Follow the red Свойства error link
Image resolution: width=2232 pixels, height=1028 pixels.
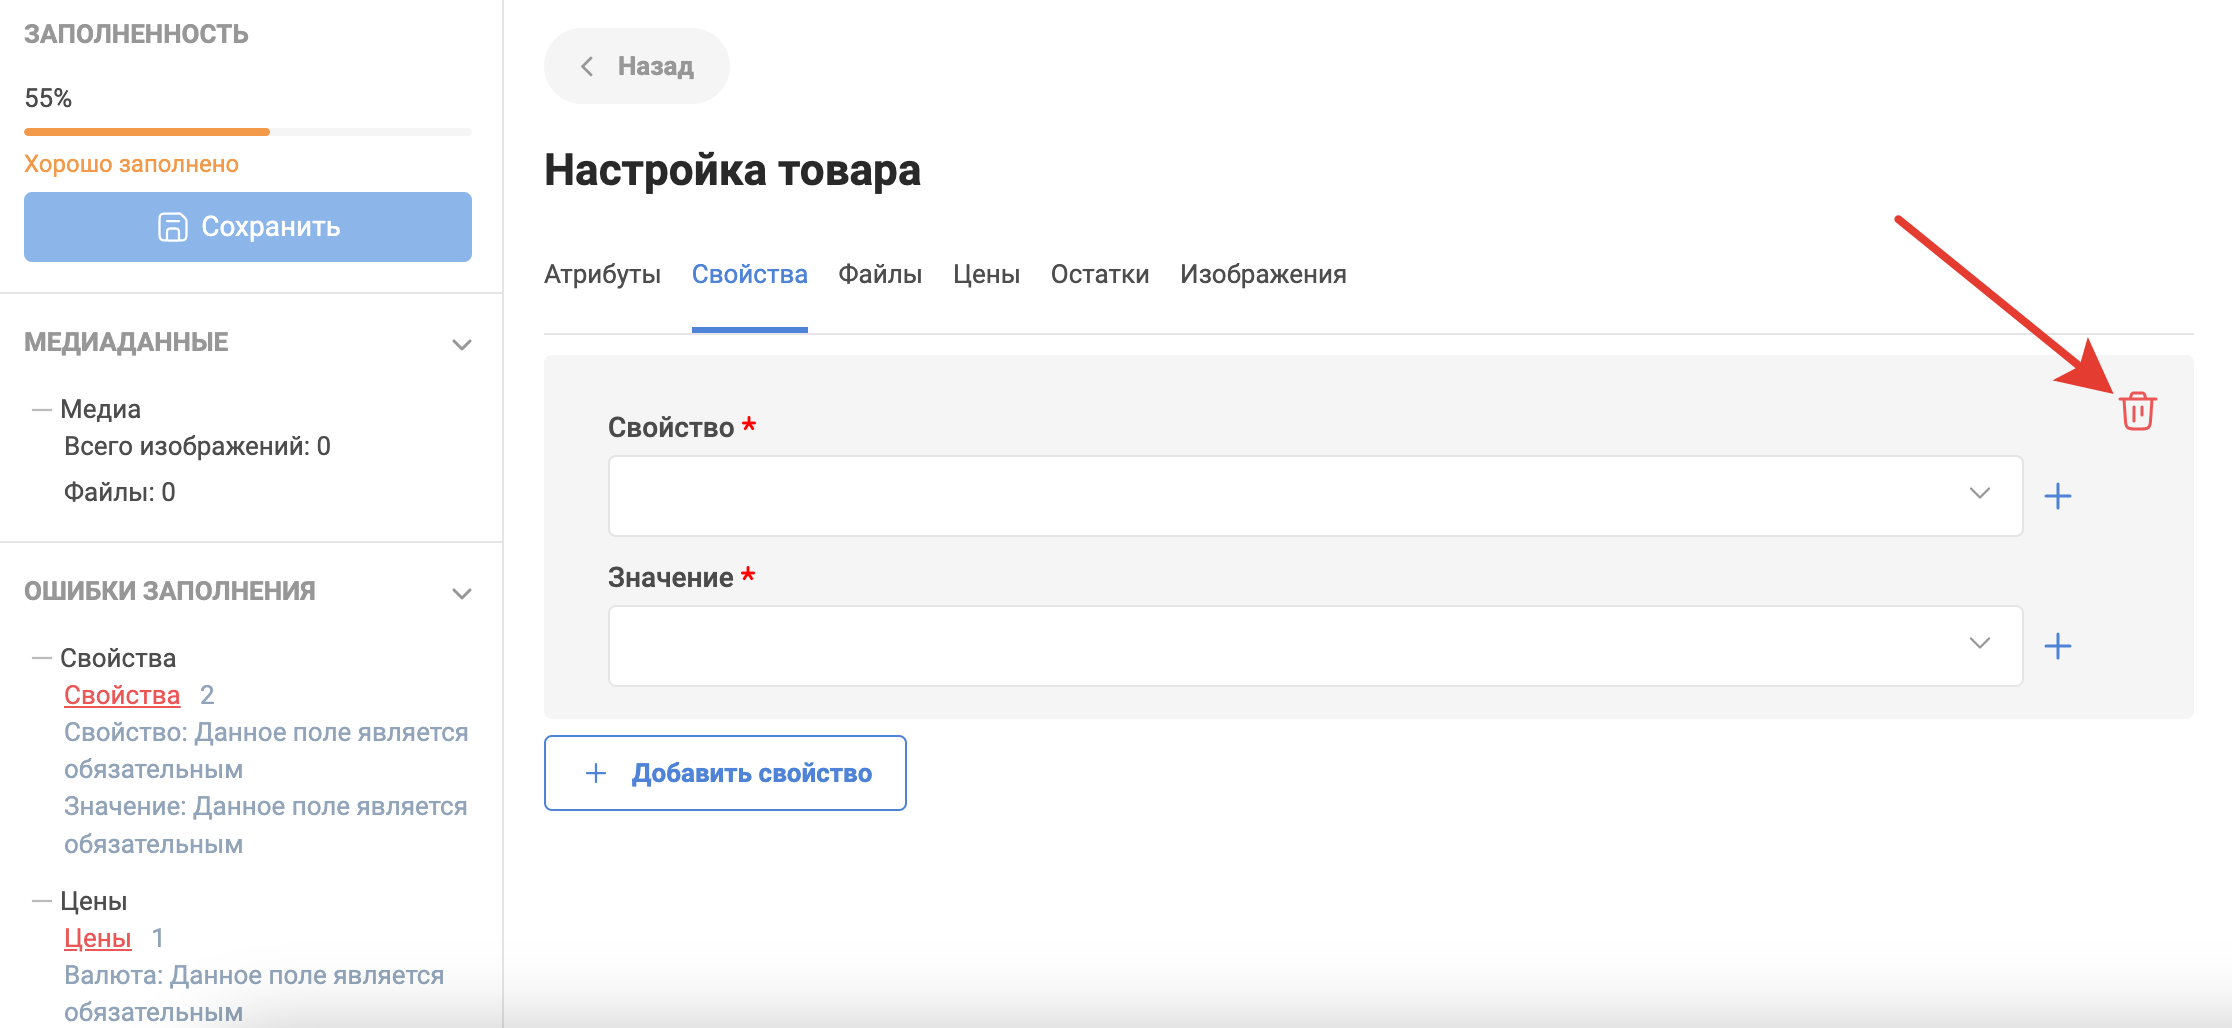pyautogui.click(x=122, y=695)
